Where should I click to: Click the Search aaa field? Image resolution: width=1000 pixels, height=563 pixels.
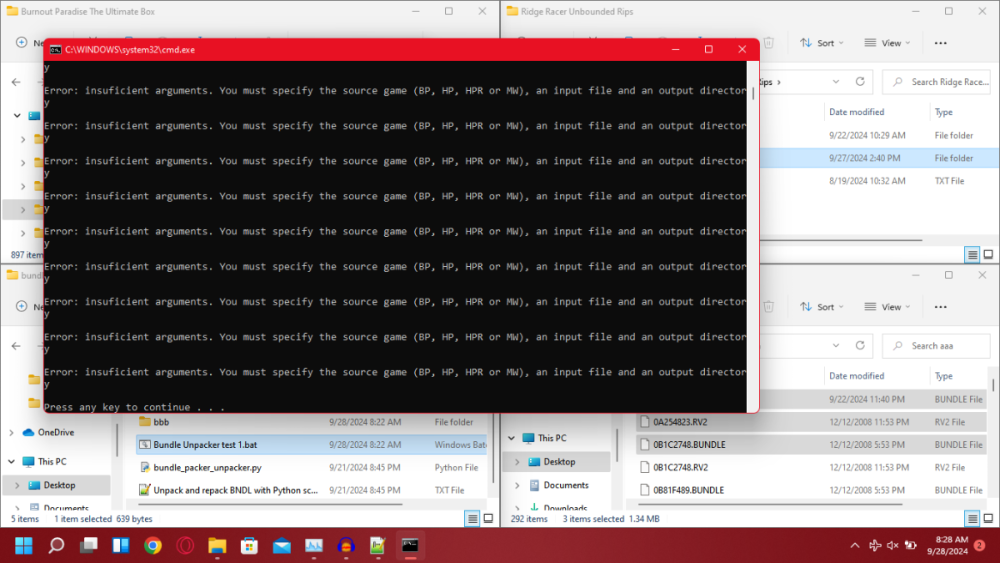coord(936,346)
